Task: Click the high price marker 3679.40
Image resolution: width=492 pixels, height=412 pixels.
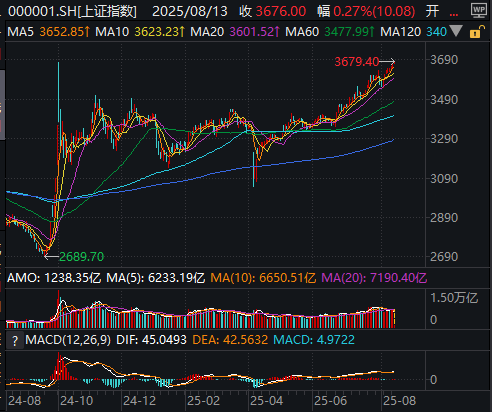Action: 357,62
